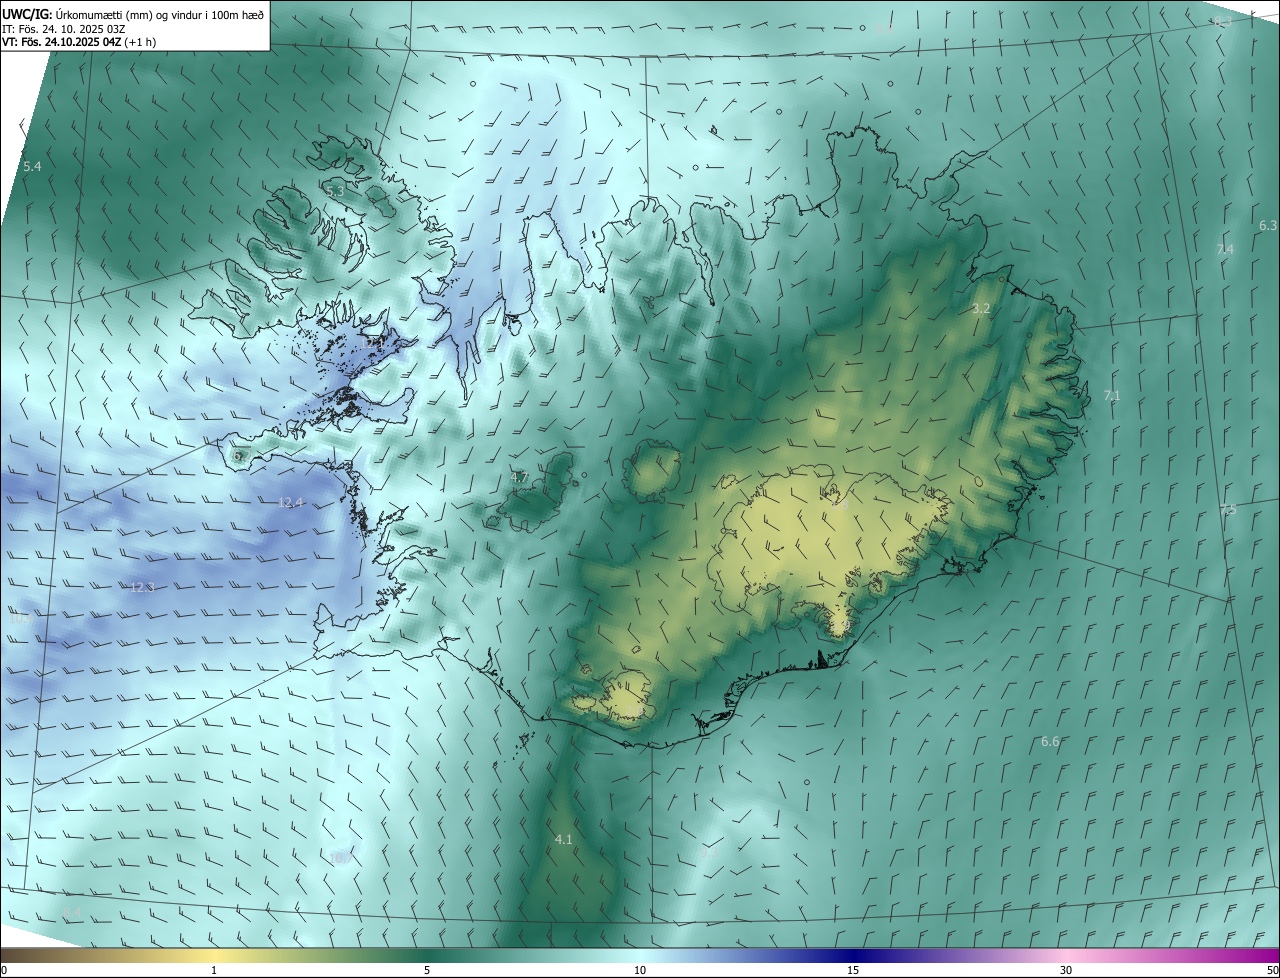Click the 4.7 value label in western Iceland
The width and height of the screenshot is (1280, 978).
519,478
